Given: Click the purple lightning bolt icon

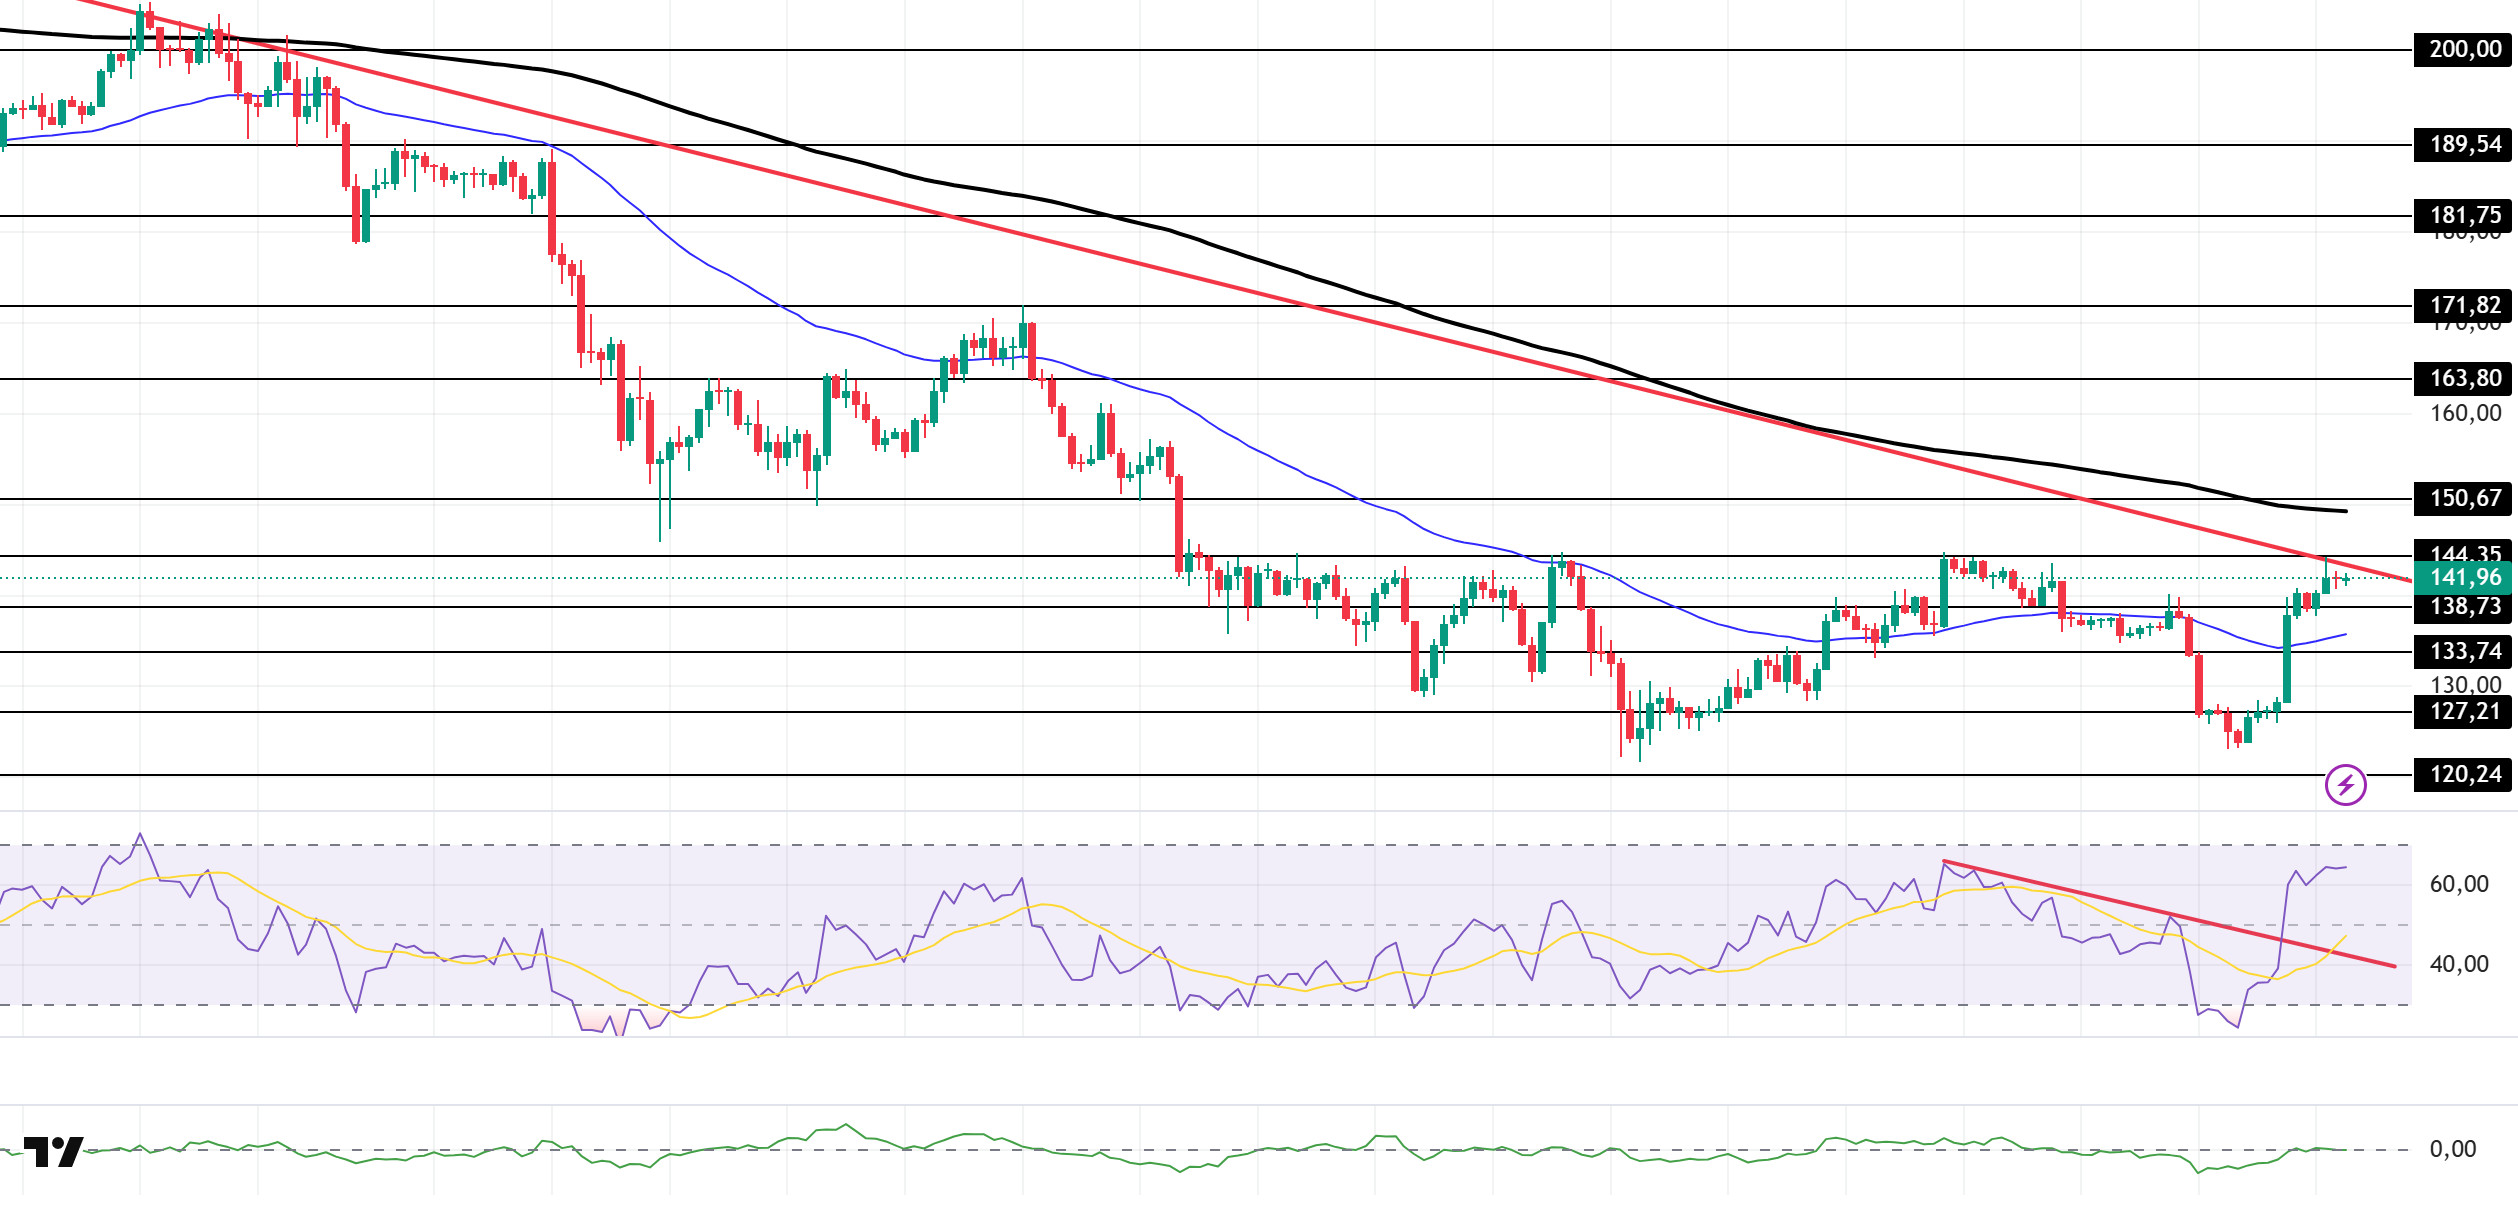Looking at the screenshot, I should point(2345,785).
